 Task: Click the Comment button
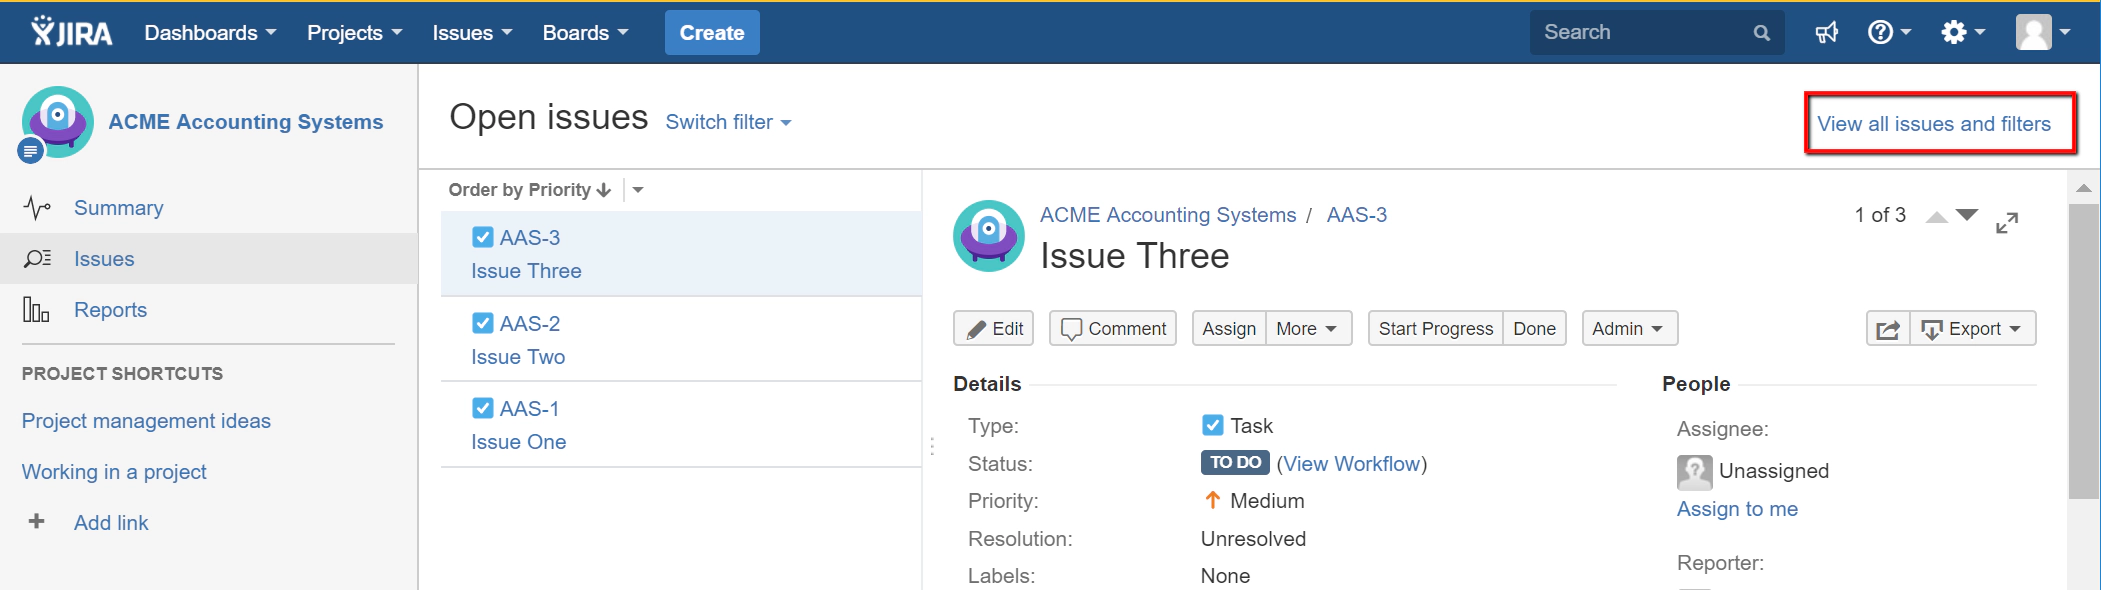click(x=1112, y=329)
